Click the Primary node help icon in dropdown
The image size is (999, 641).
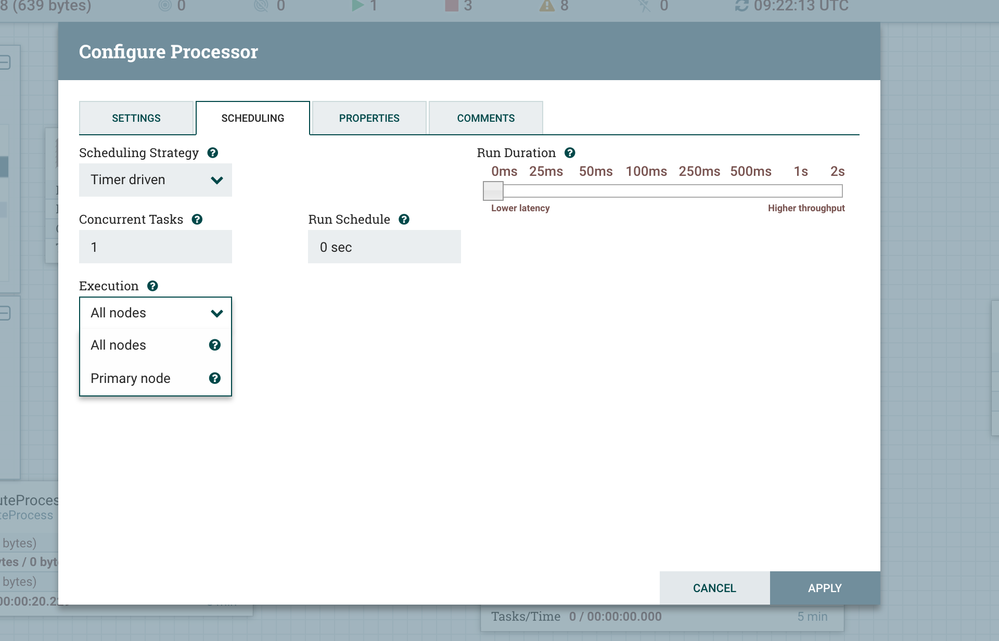[214, 378]
